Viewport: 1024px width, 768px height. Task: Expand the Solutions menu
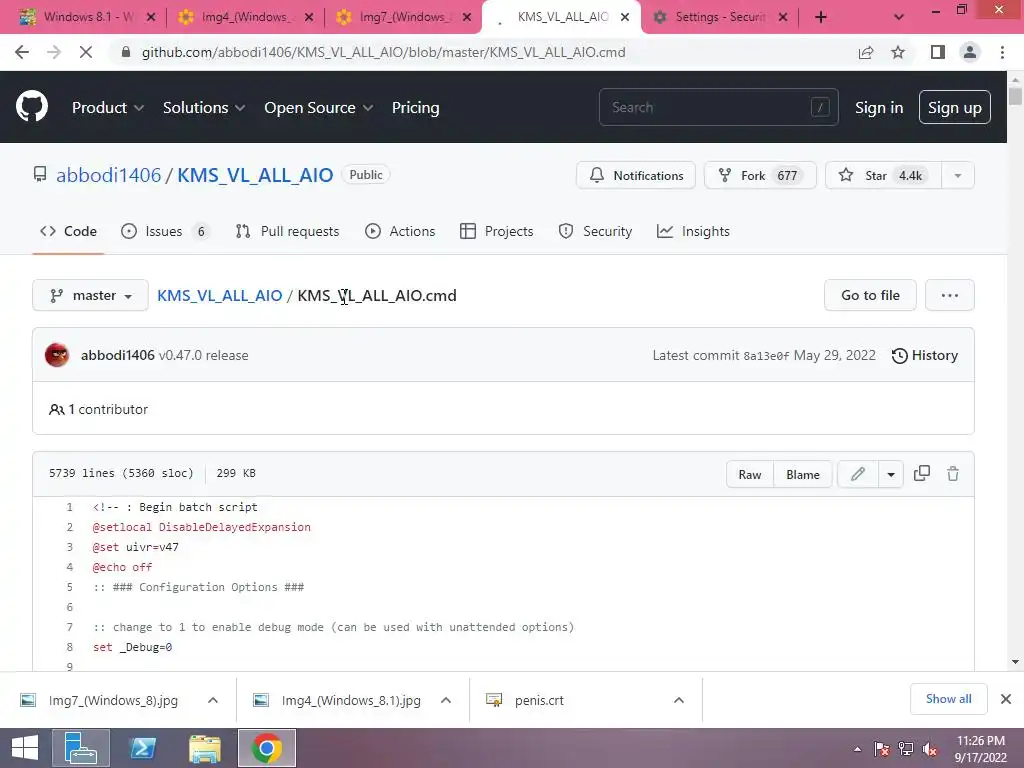204,108
